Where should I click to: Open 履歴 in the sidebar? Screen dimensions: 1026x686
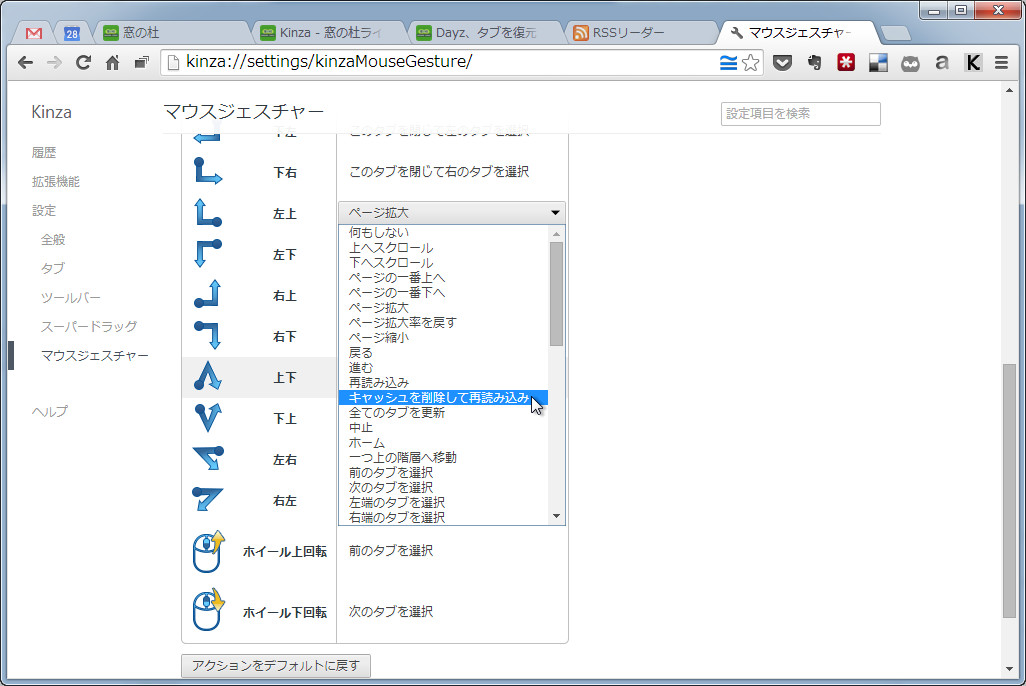tap(44, 153)
